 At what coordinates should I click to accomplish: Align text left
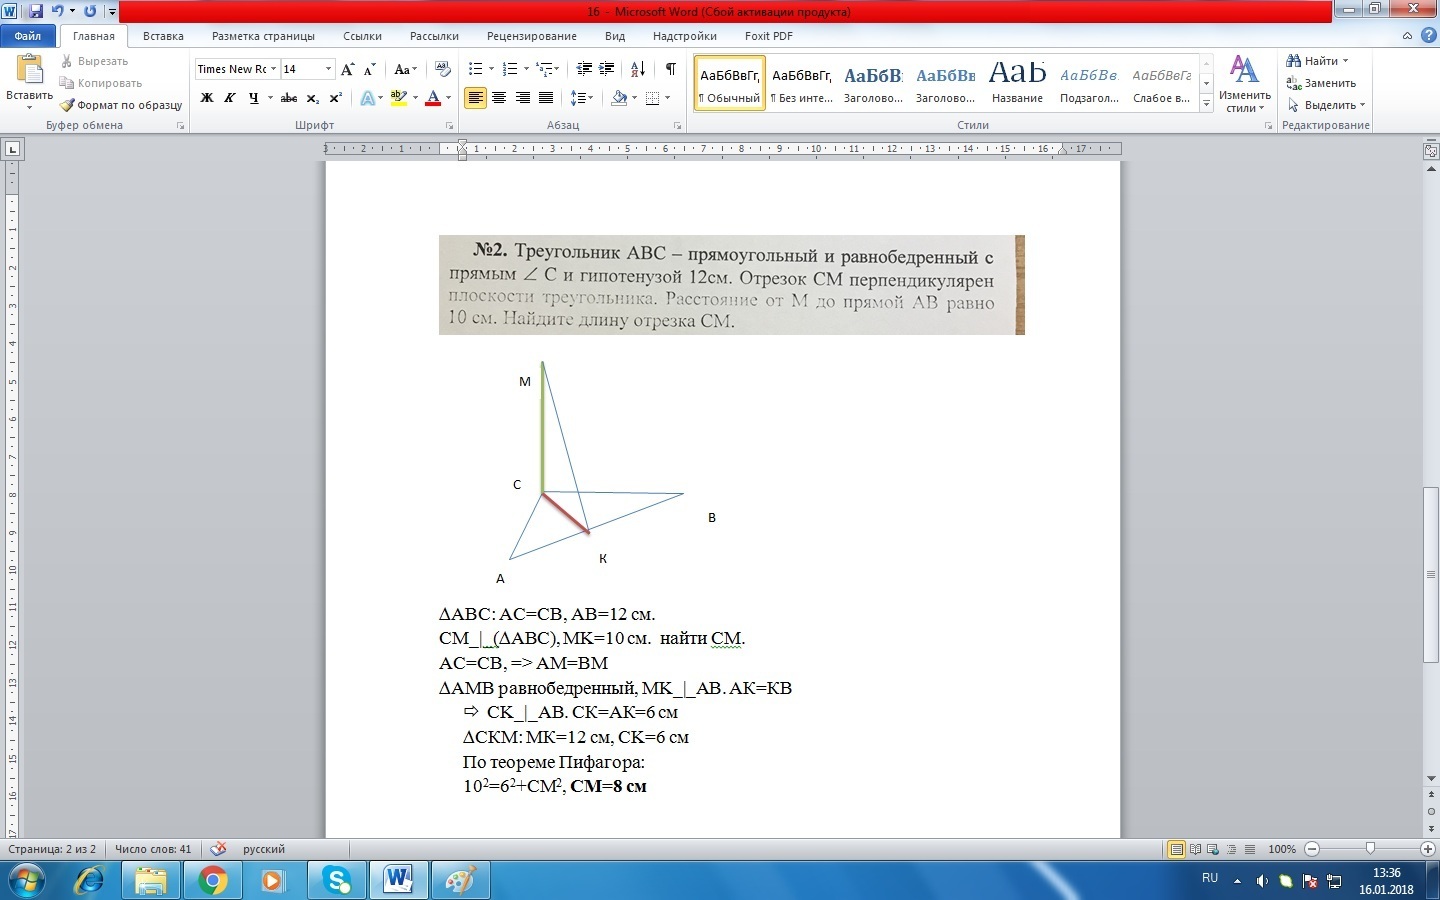point(475,98)
